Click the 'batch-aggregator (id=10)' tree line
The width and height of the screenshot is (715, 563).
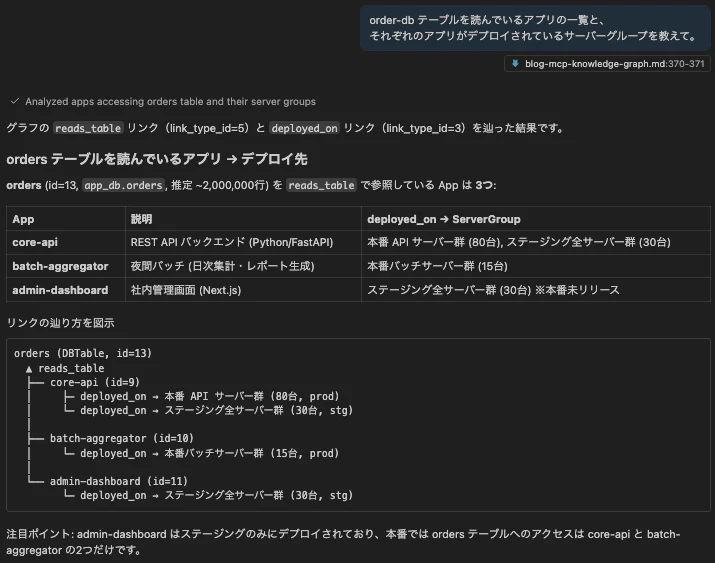[x=122, y=438]
